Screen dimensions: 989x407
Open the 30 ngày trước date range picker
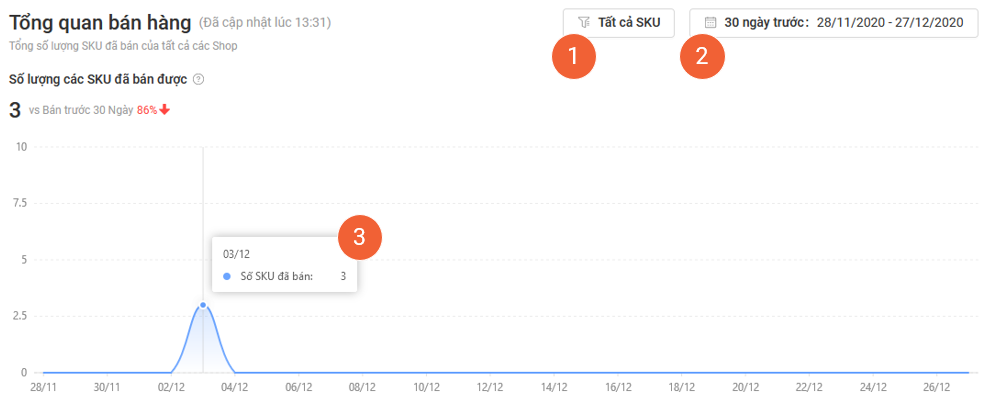[x=833, y=22]
